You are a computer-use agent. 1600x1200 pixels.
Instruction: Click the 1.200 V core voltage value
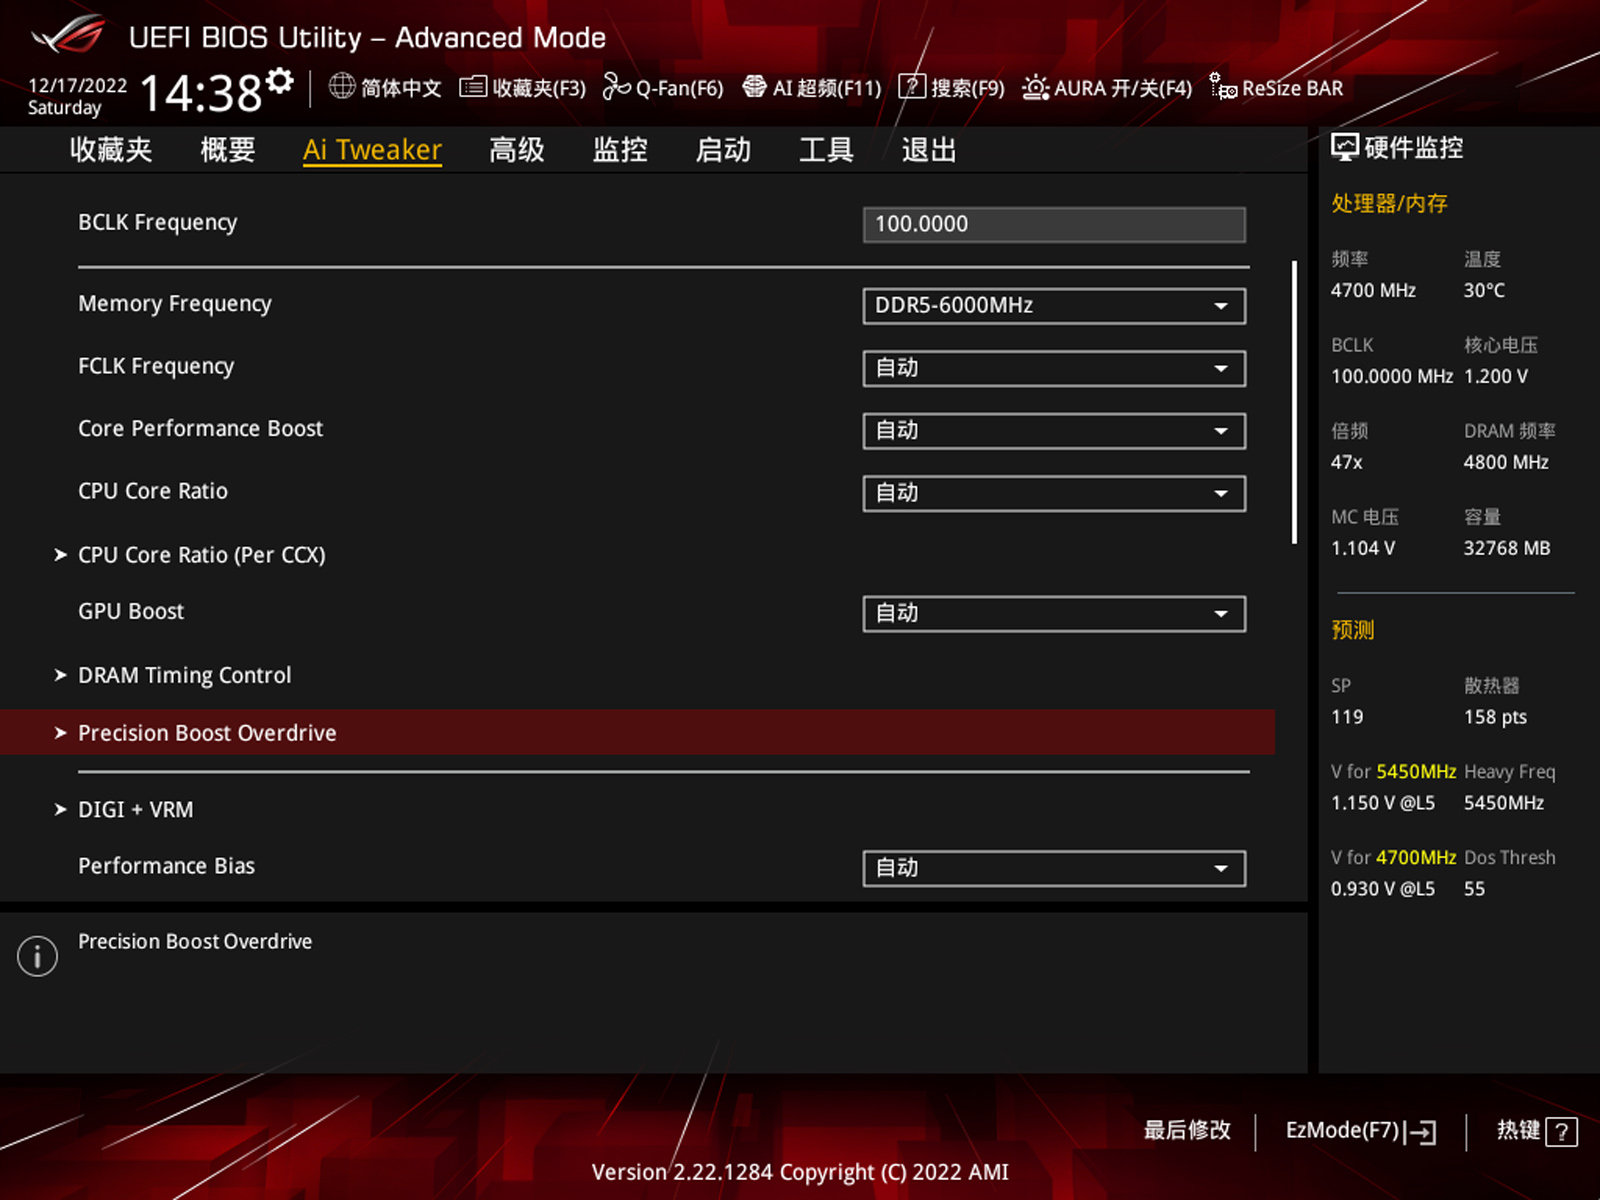(1496, 377)
